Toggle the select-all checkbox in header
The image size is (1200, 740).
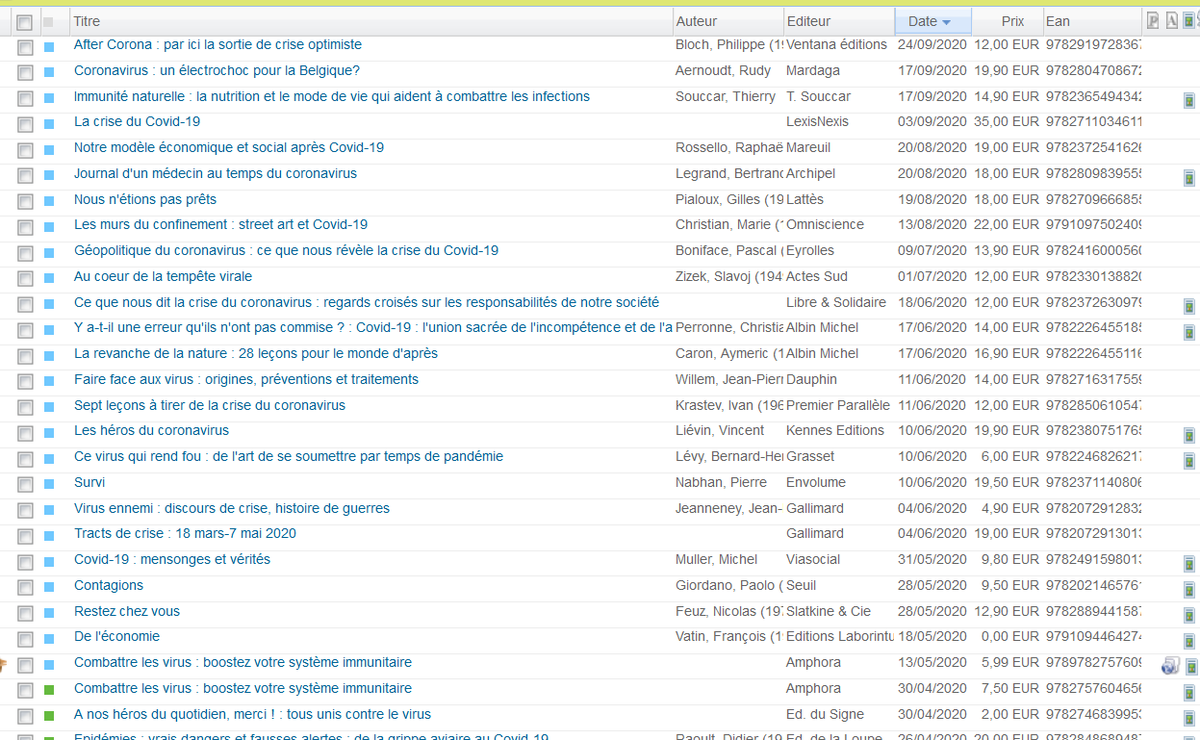point(25,22)
